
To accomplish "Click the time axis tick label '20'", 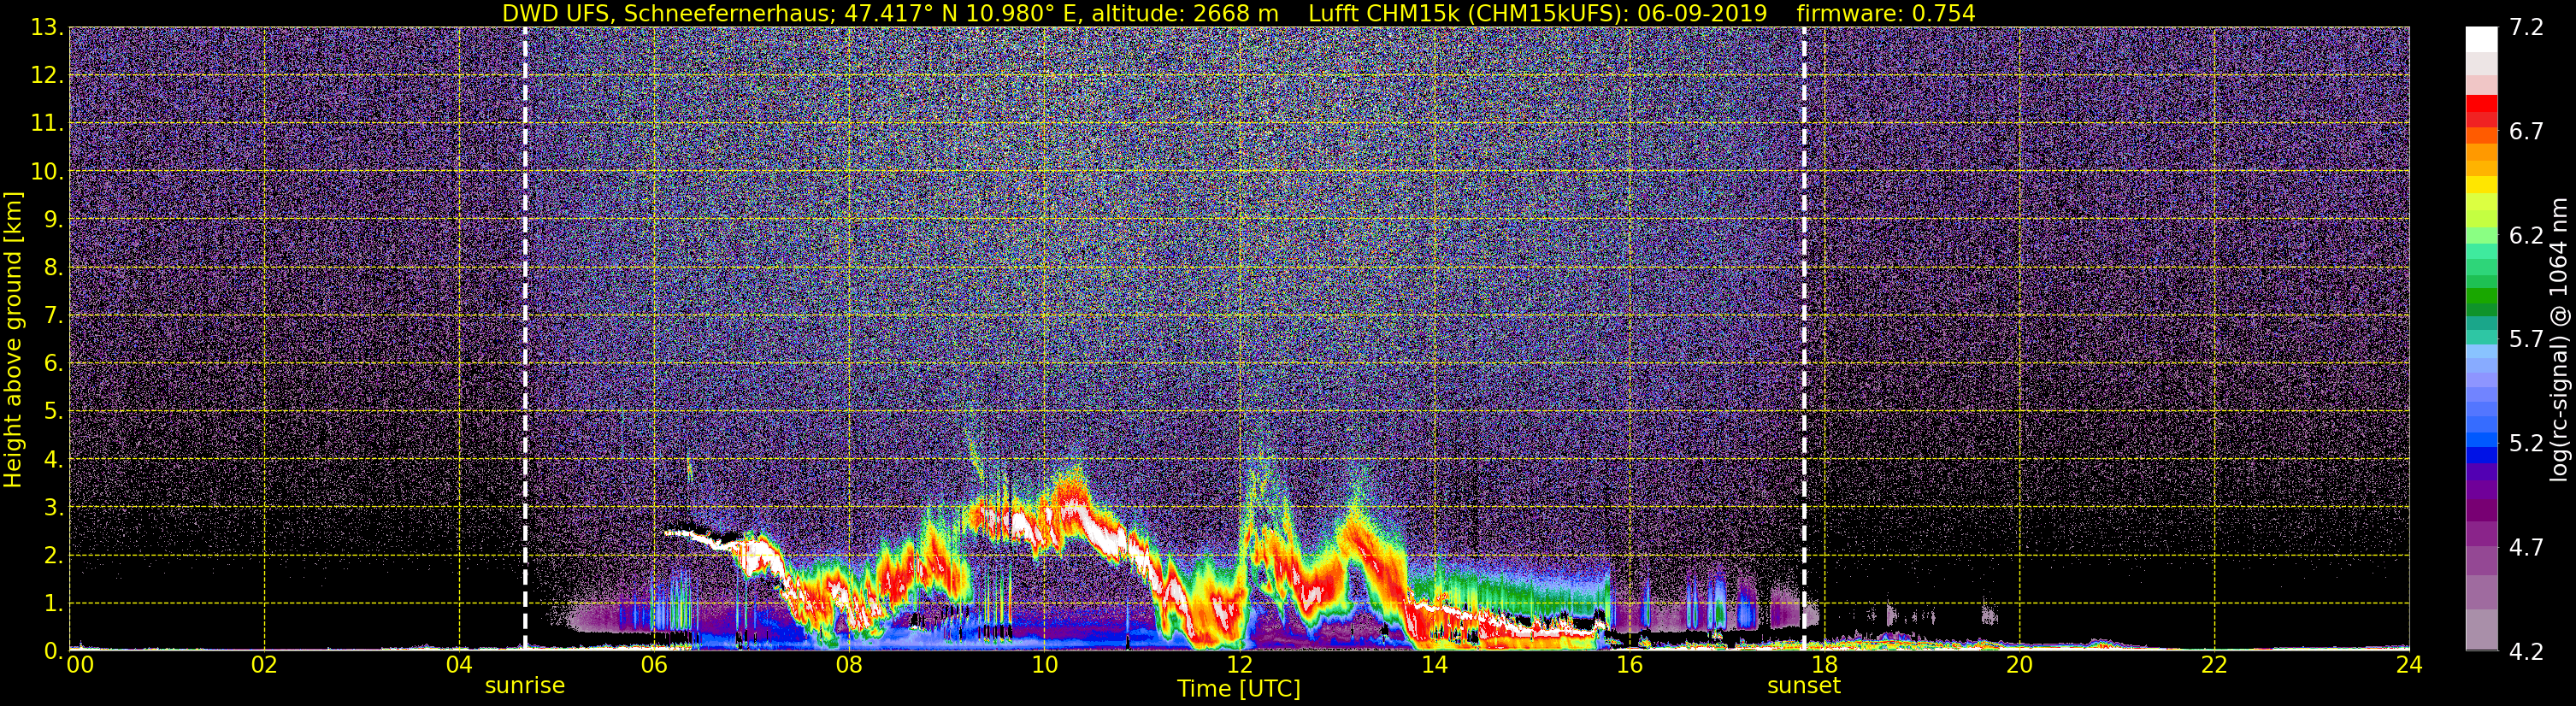I will pos(2019,665).
